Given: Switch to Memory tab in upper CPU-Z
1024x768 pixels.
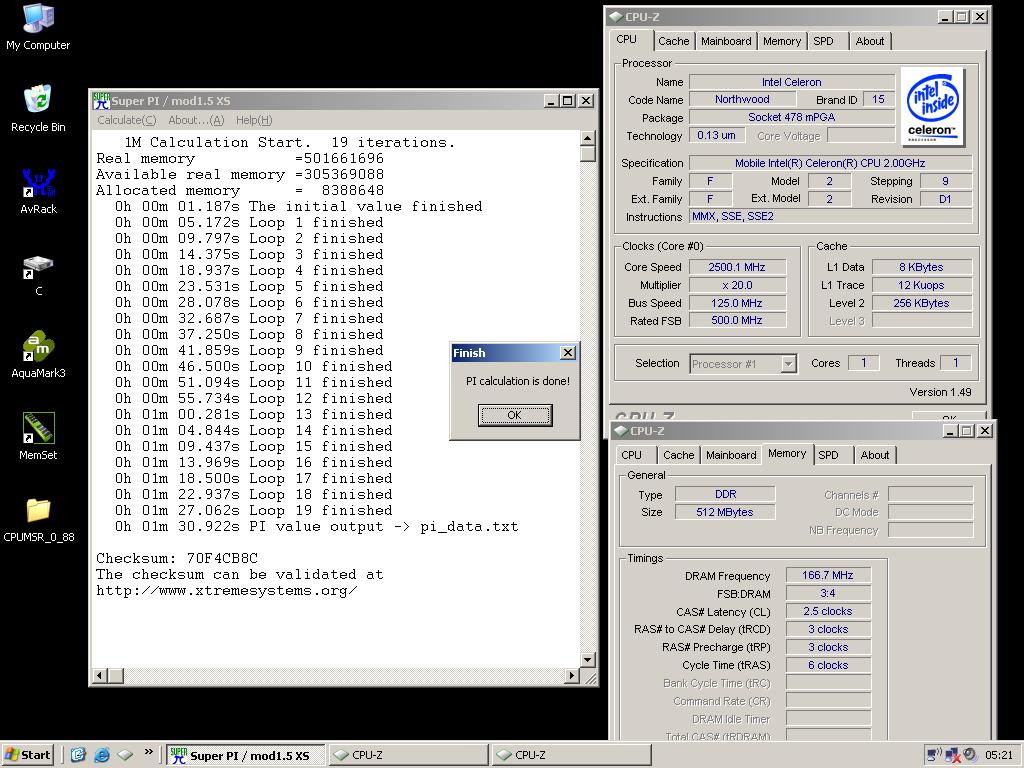Looking at the screenshot, I should (x=782, y=41).
